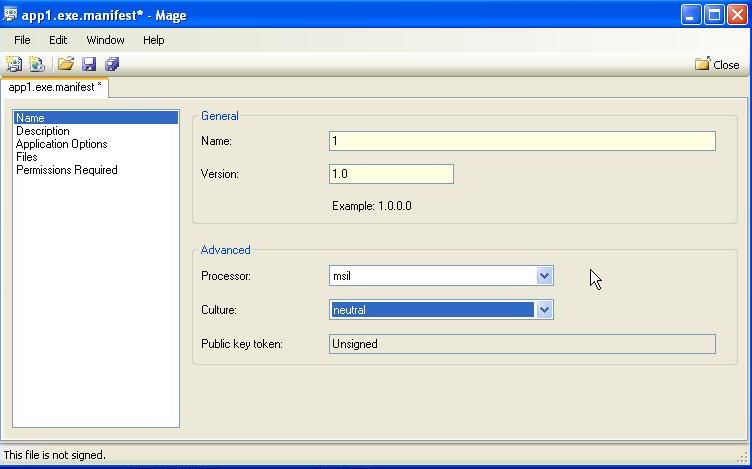Click the Public key token field
The image size is (752, 469).
(x=522, y=344)
